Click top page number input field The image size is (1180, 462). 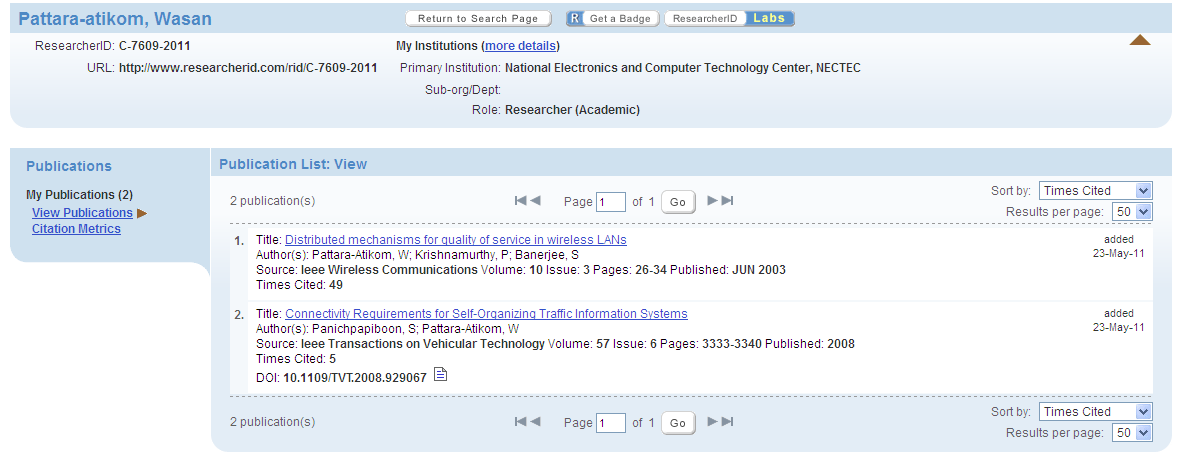611,202
